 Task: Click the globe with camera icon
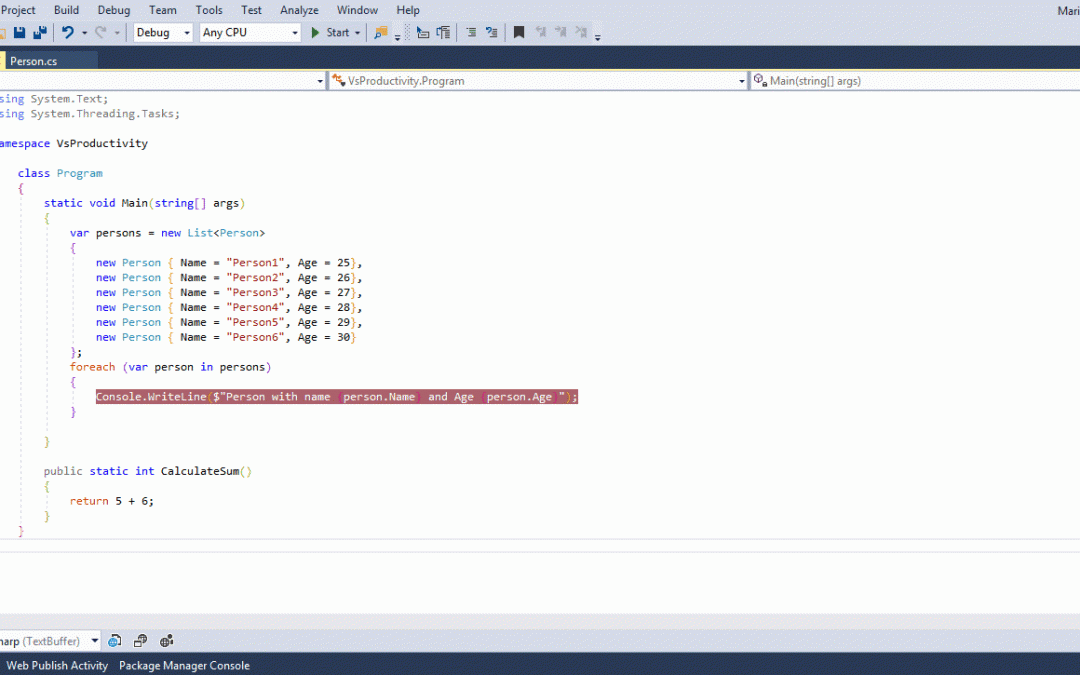coord(166,641)
